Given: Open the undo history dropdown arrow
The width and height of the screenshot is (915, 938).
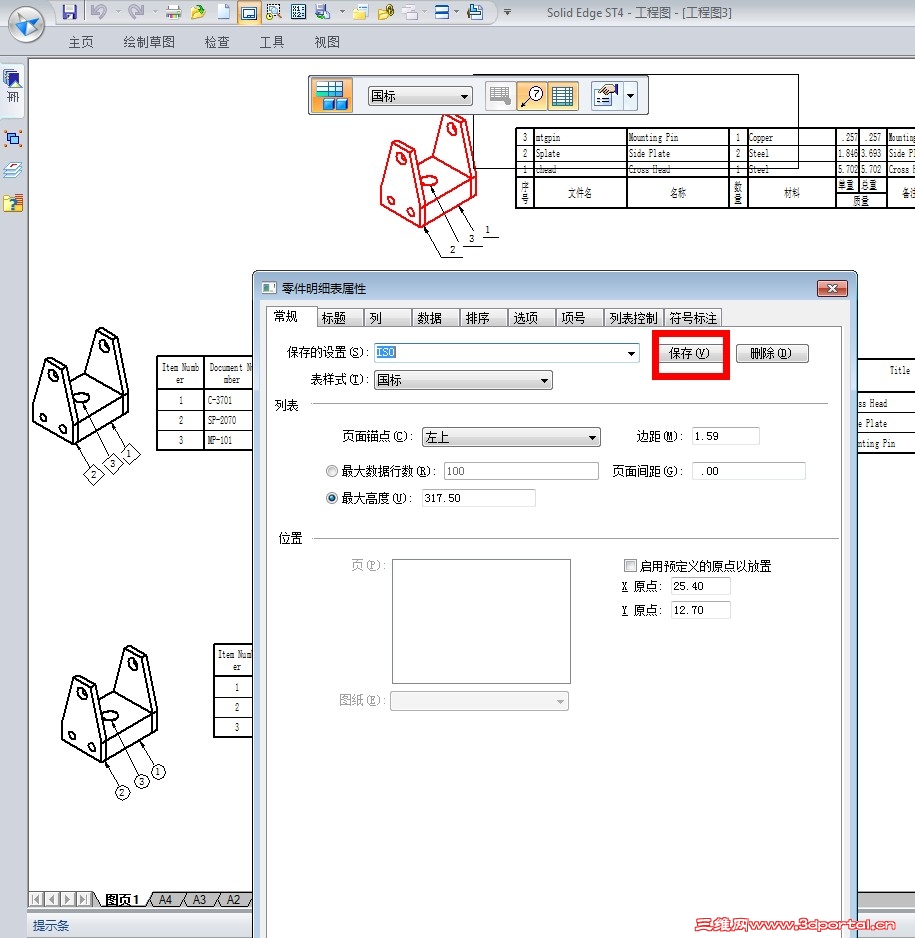Looking at the screenshot, I should click(x=117, y=12).
